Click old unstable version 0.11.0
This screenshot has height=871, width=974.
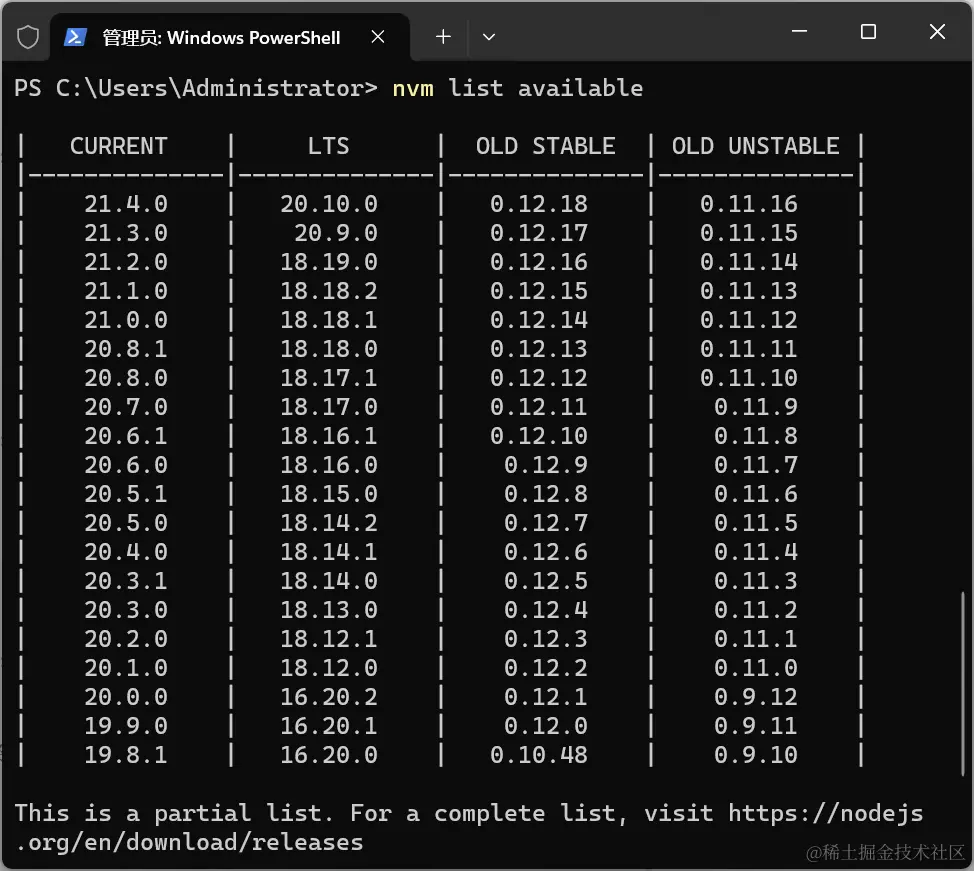755,668
